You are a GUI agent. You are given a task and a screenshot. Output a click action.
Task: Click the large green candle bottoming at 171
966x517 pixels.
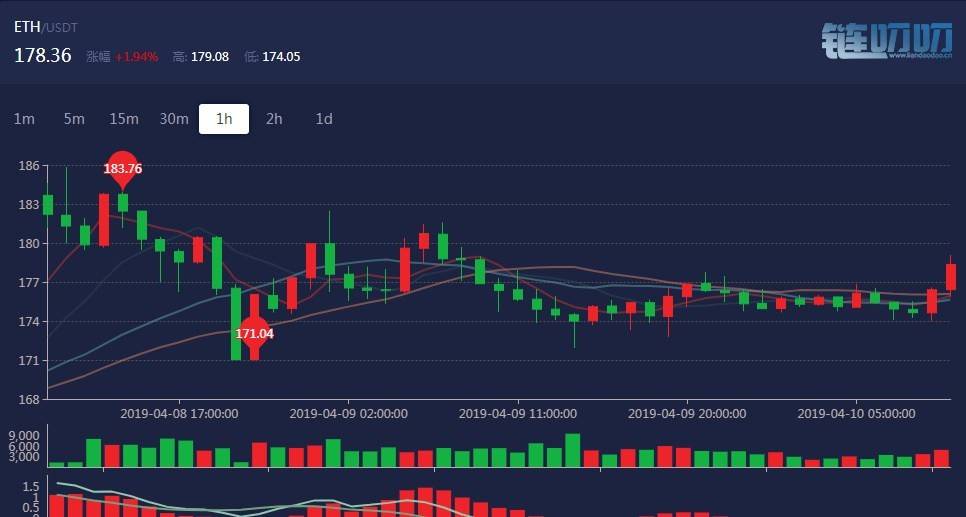(x=236, y=324)
